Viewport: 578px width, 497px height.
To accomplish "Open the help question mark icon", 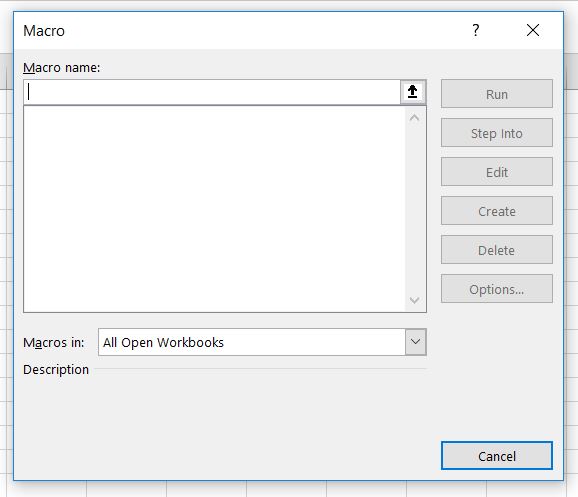I will pos(476,30).
